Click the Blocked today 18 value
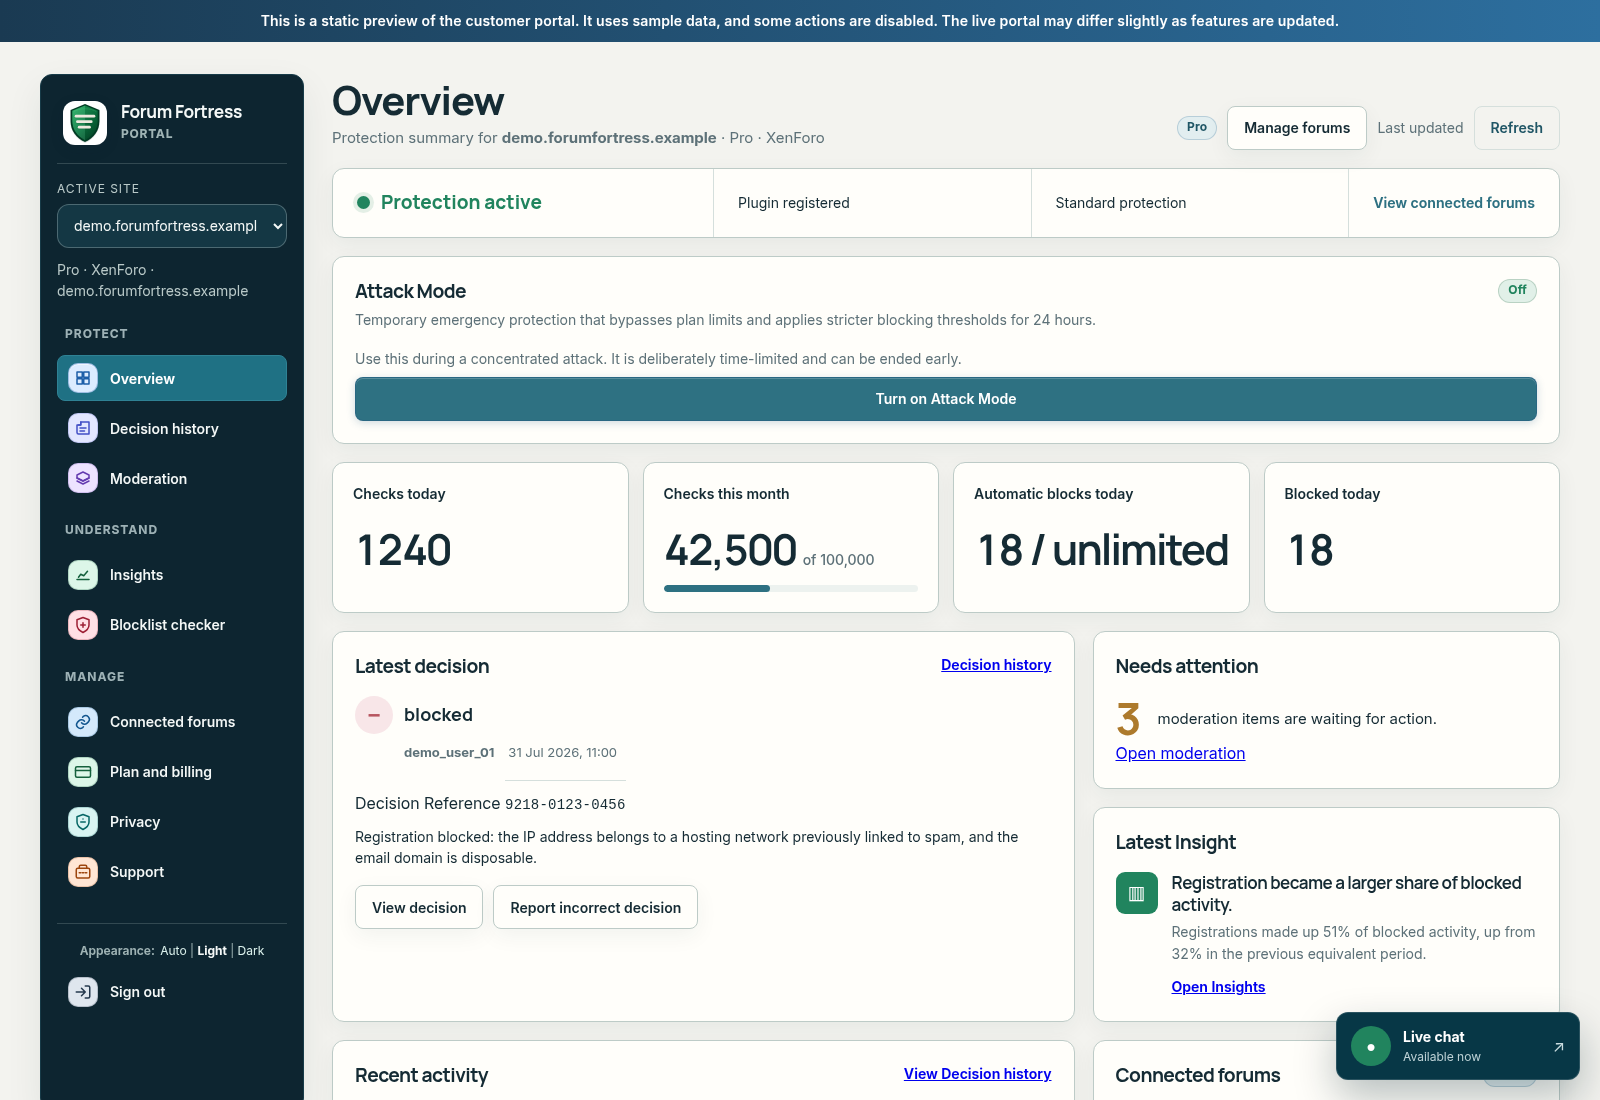The width and height of the screenshot is (1600, 1100). (1311, 550)
